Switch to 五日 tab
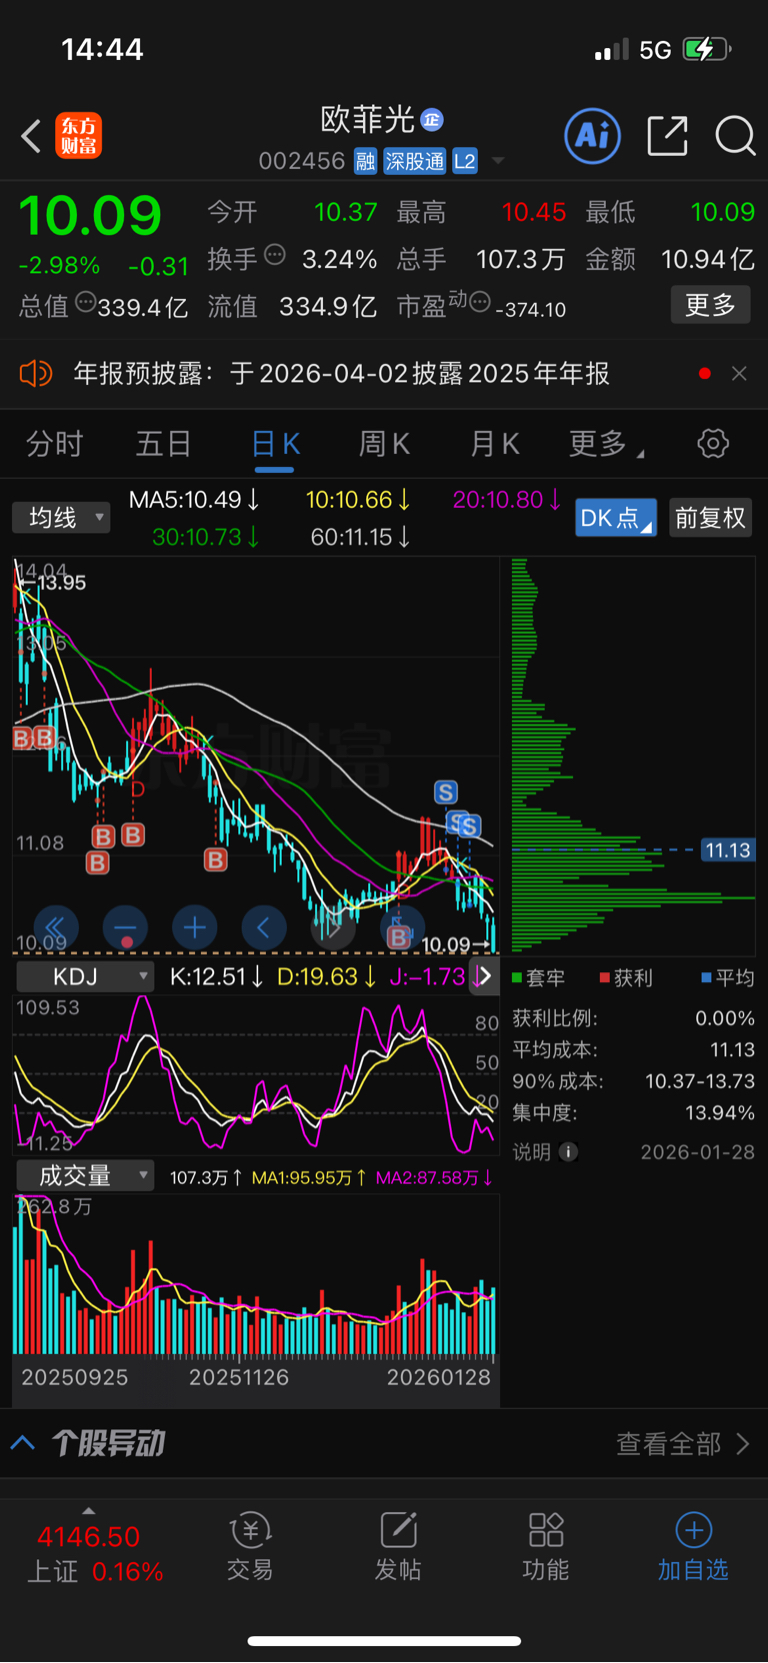The height and width of the screenshot is (1663, 768). pyautogui.click(x=163, y=444)
